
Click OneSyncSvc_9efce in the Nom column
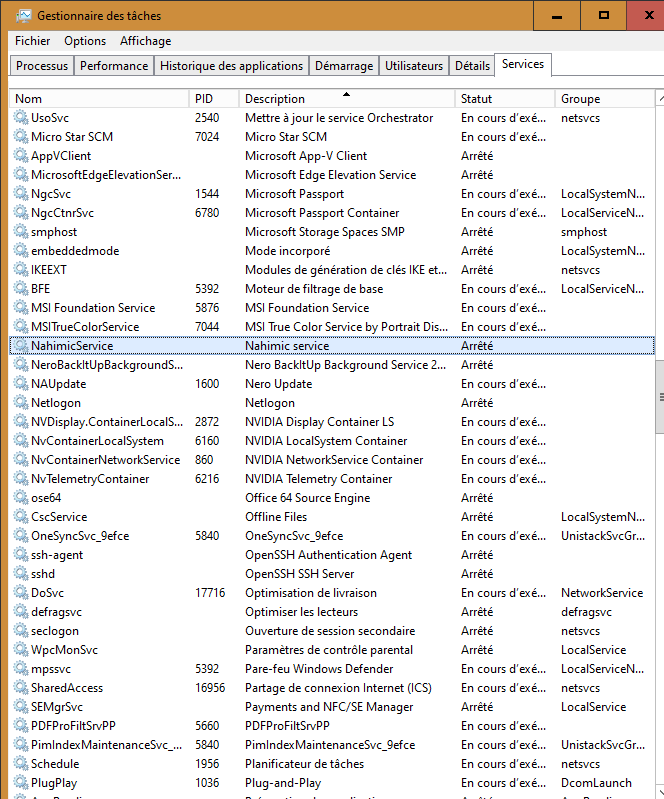tap(80, 536)
